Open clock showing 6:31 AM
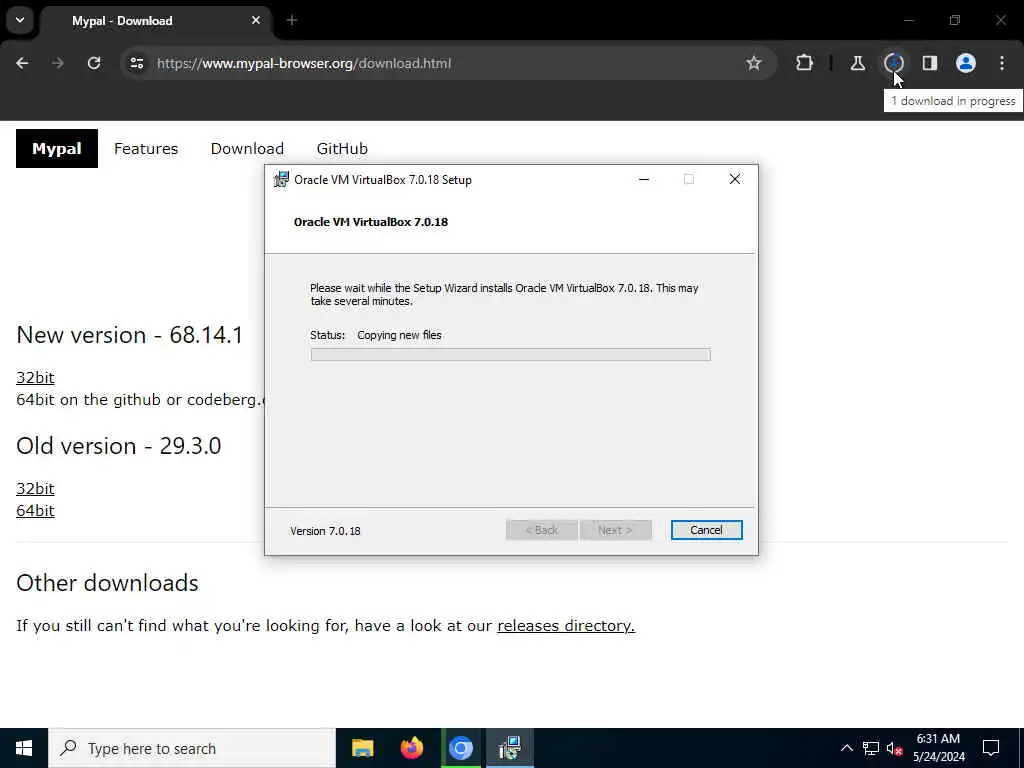1024x768 pixels. pyautogui.click(x=939, y=748)
